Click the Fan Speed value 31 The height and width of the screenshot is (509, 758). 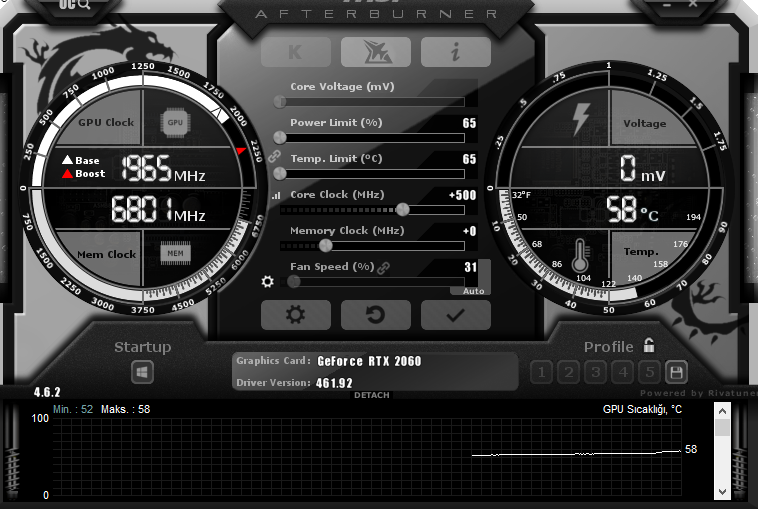pos(471,267)
